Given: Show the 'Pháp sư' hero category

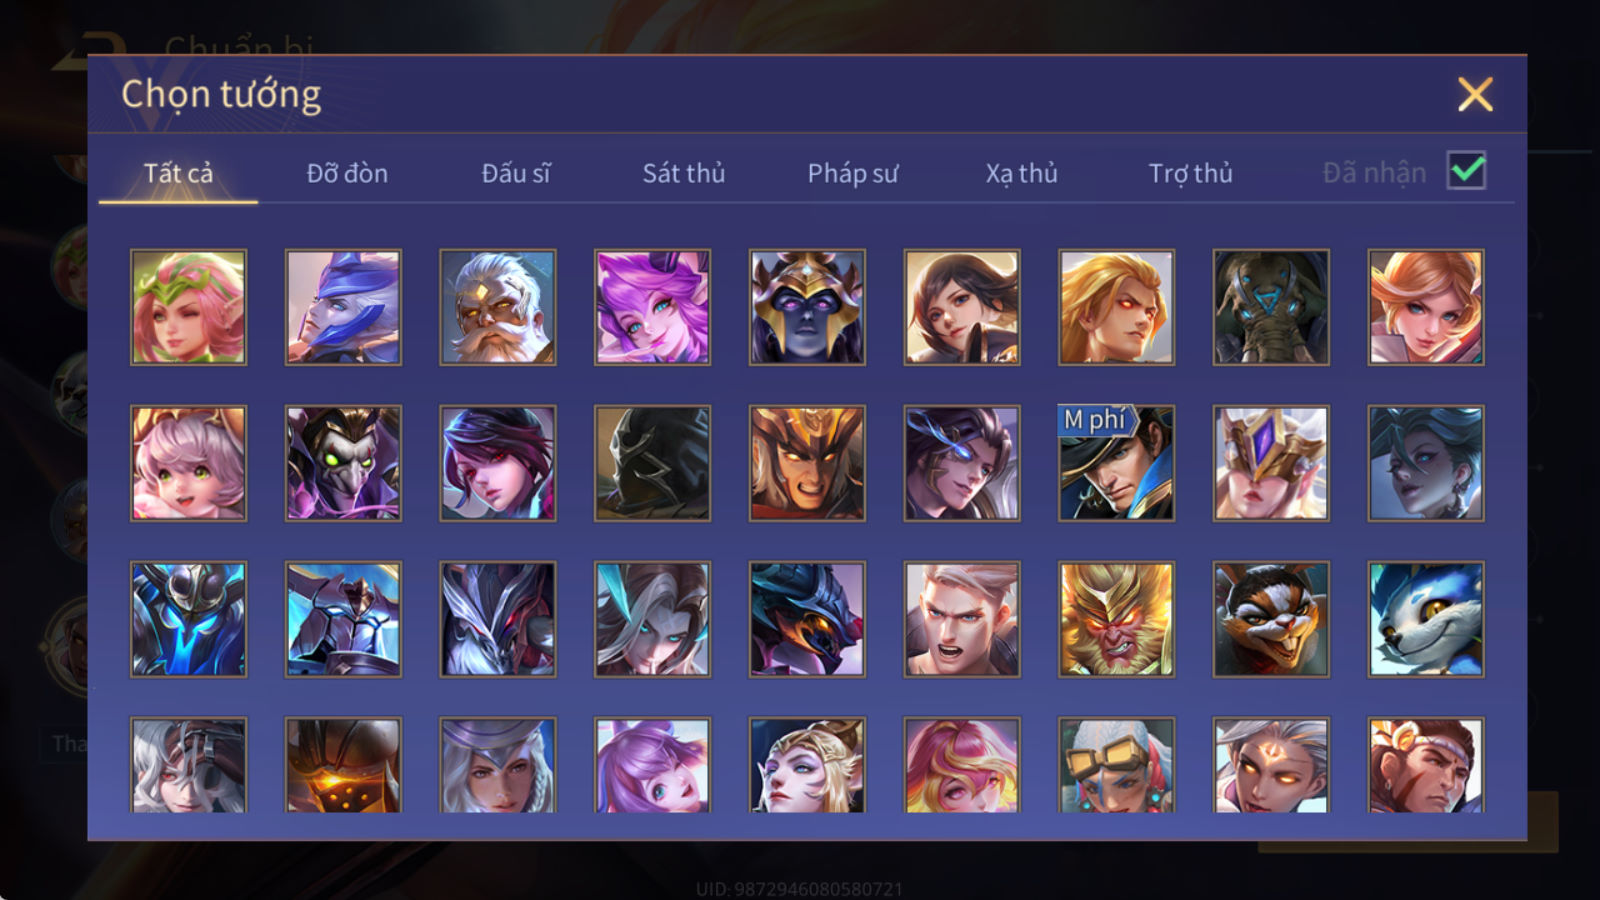Looking at the screenshot, I should click(x=853, y=173).
